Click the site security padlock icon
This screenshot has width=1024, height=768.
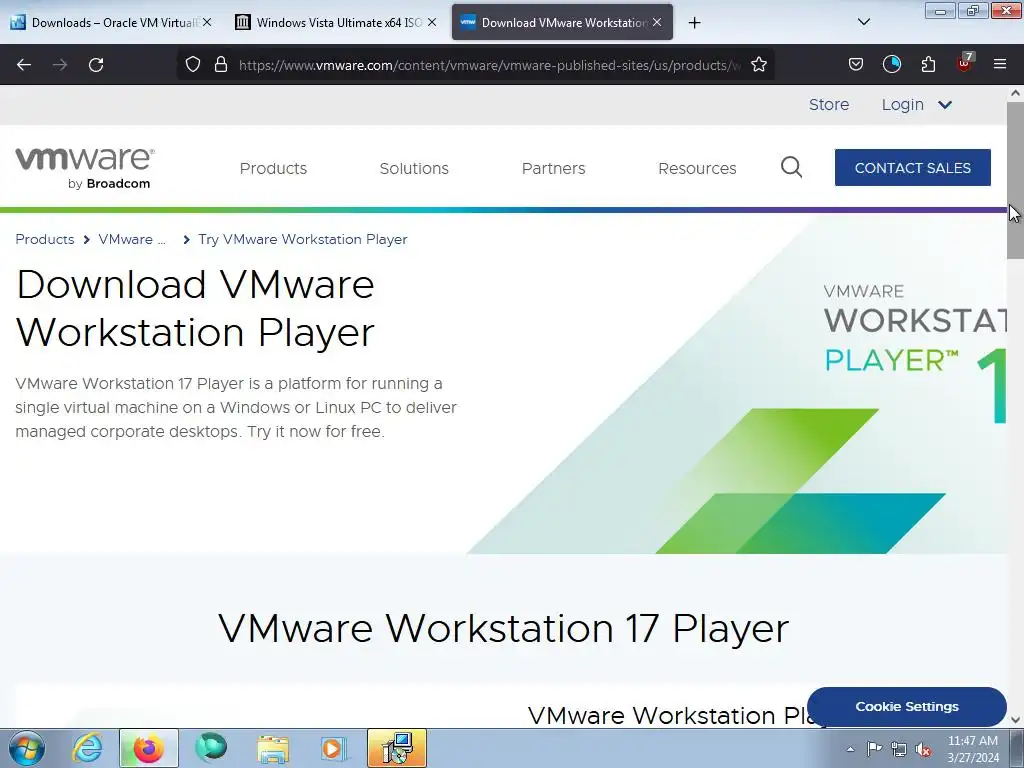(x=221, y=65)
